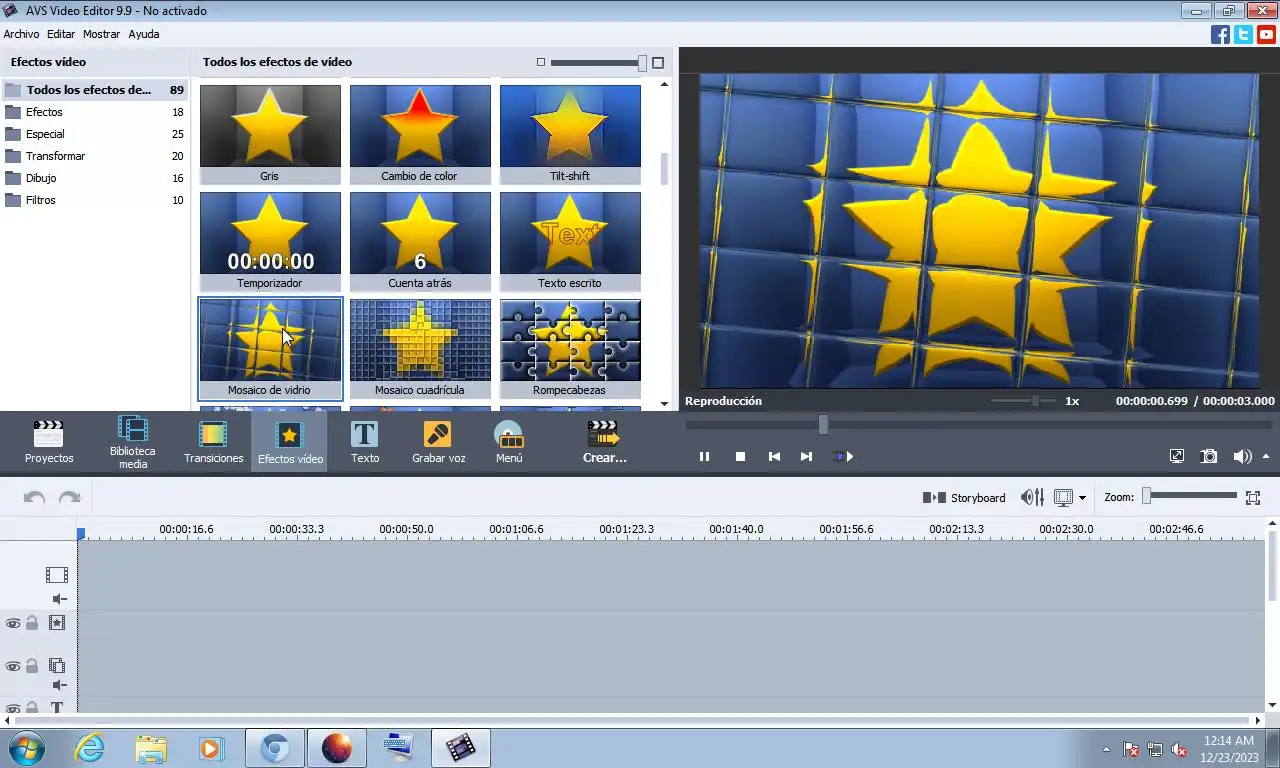Open the Proyectos section
This screenshot has height=768, width=1280.
point(49,442)
